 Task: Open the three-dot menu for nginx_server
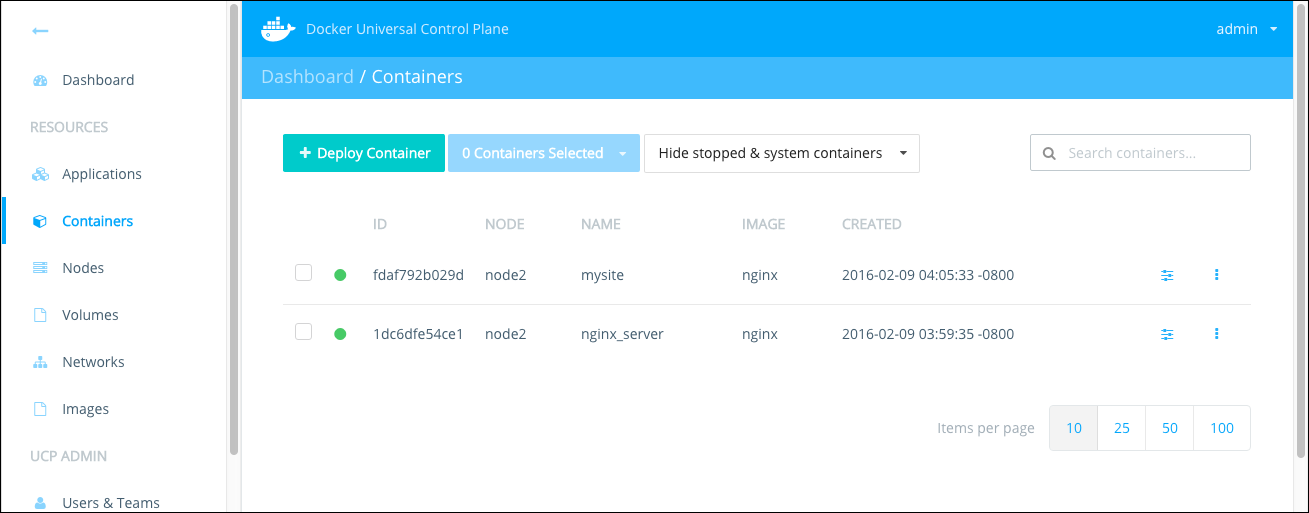coord(1216,334)
